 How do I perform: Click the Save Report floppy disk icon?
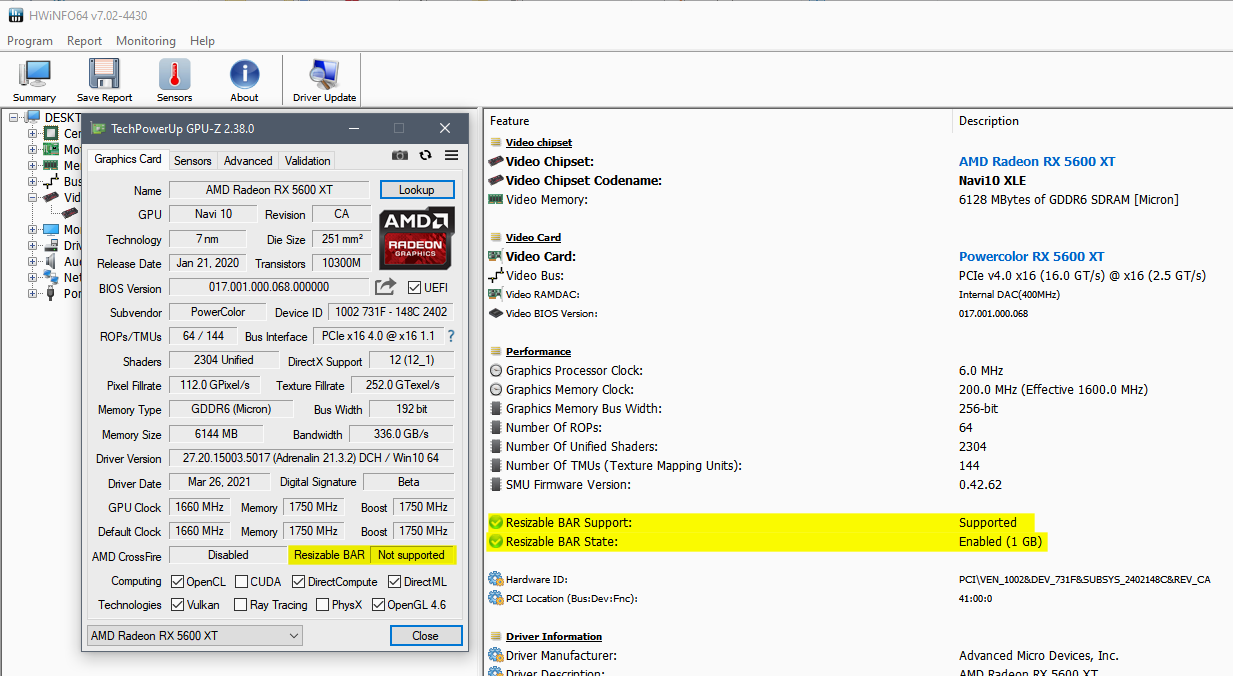point(104,75)
